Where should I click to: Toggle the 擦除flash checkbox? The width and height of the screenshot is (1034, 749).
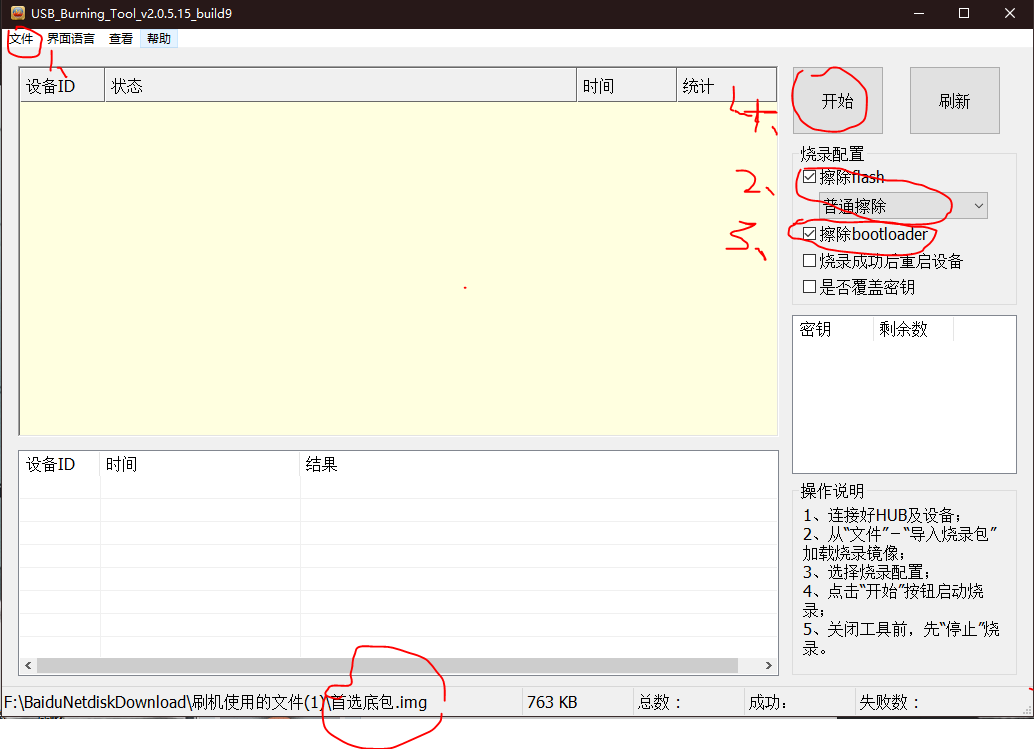(x=809, y=177)
